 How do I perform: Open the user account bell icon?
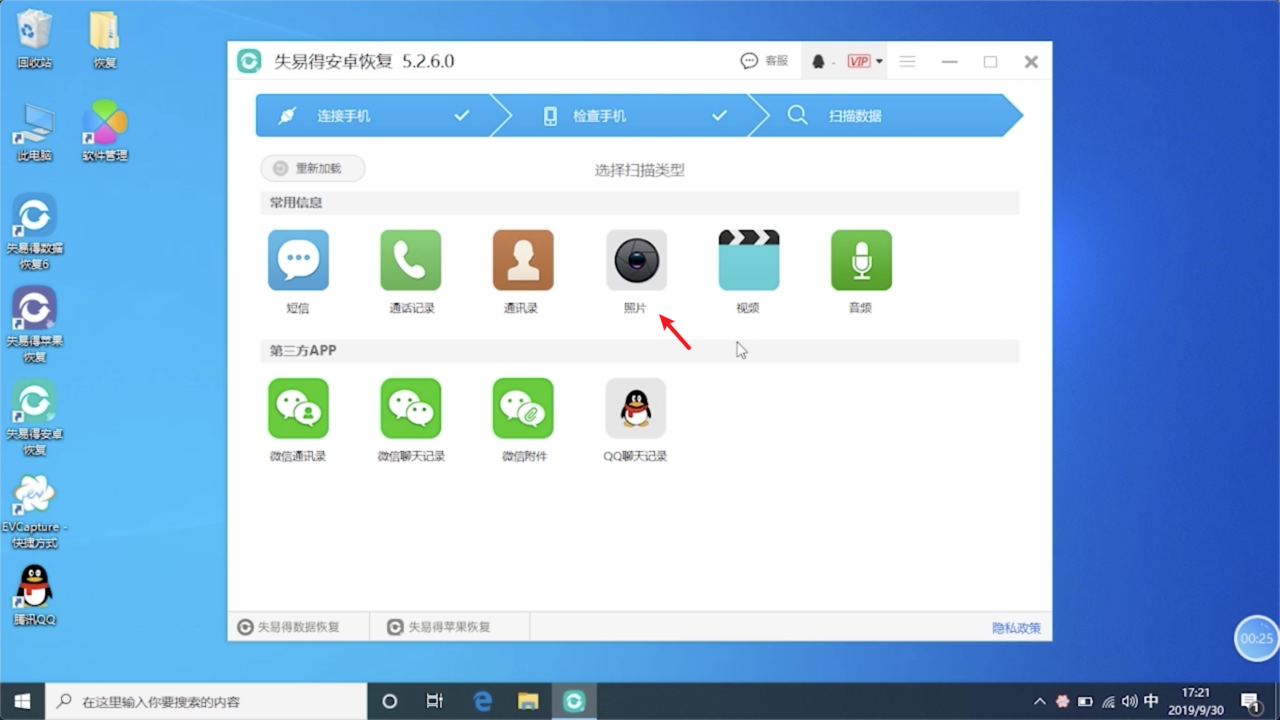pyautogui.click(x=818, y=62)
